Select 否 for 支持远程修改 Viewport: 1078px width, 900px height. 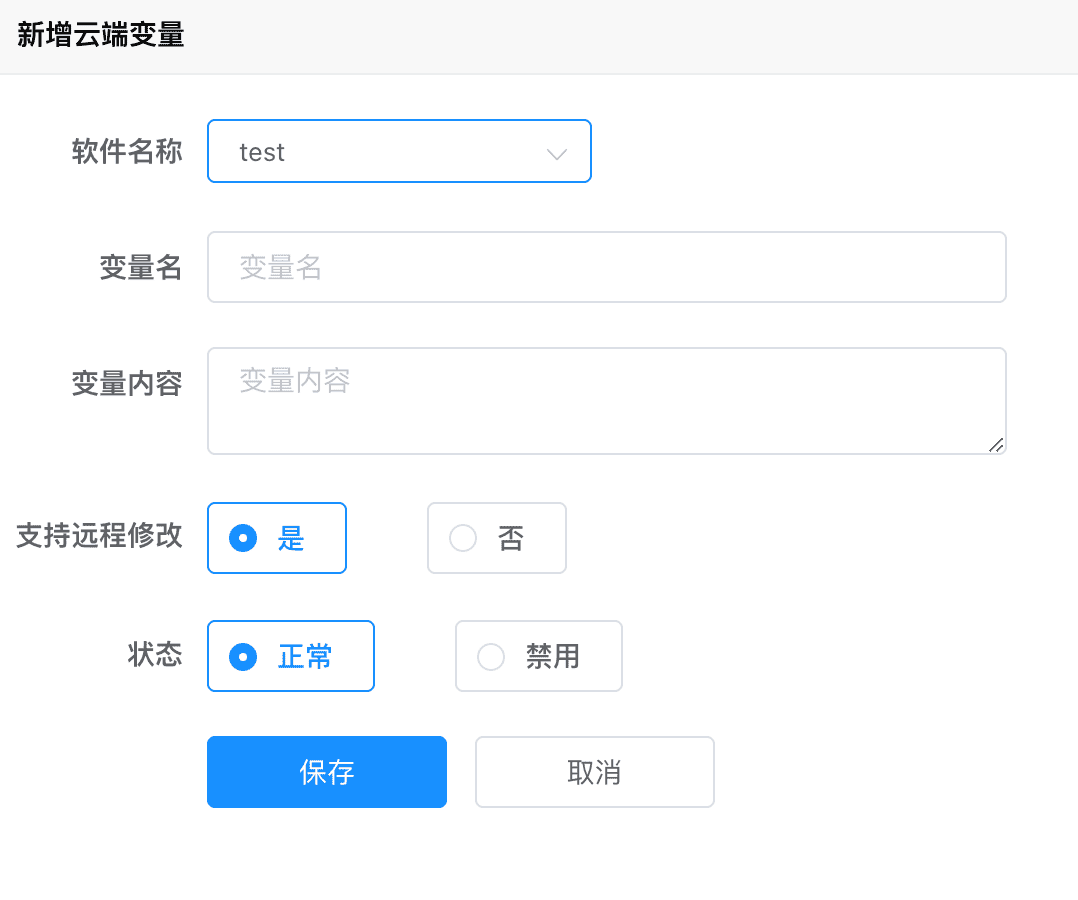click(496, 538)
